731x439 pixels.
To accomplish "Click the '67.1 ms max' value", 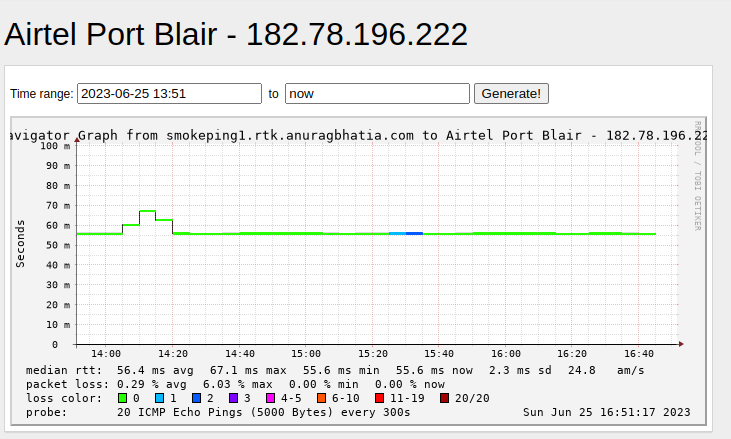I will [x=248, y=370].
